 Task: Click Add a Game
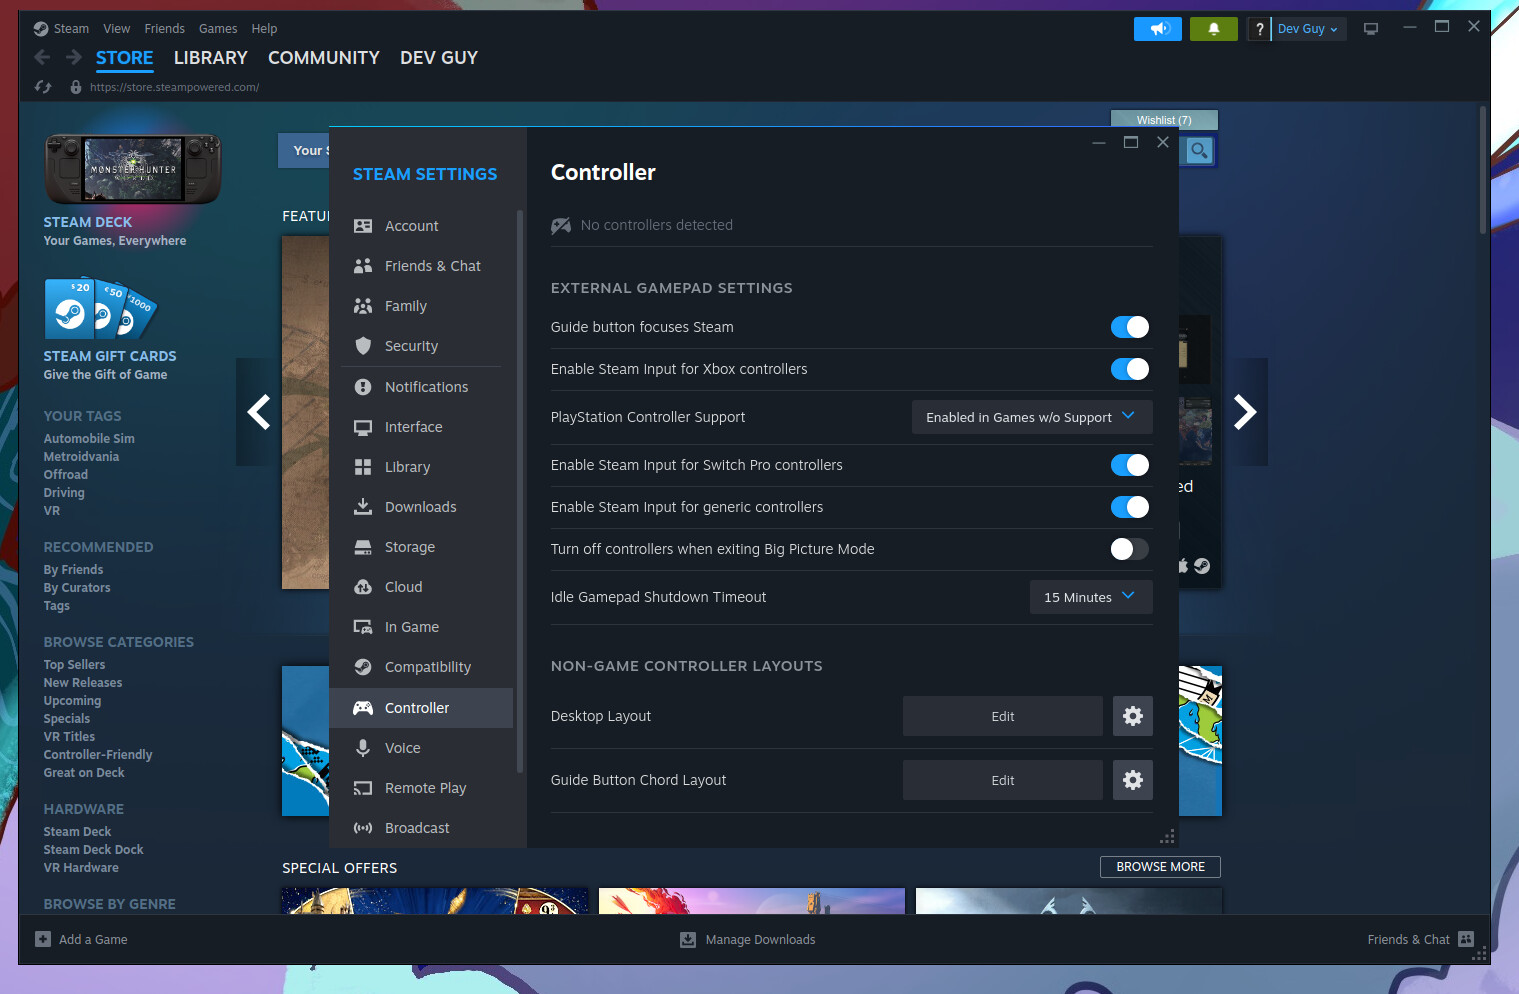(82, 939)
